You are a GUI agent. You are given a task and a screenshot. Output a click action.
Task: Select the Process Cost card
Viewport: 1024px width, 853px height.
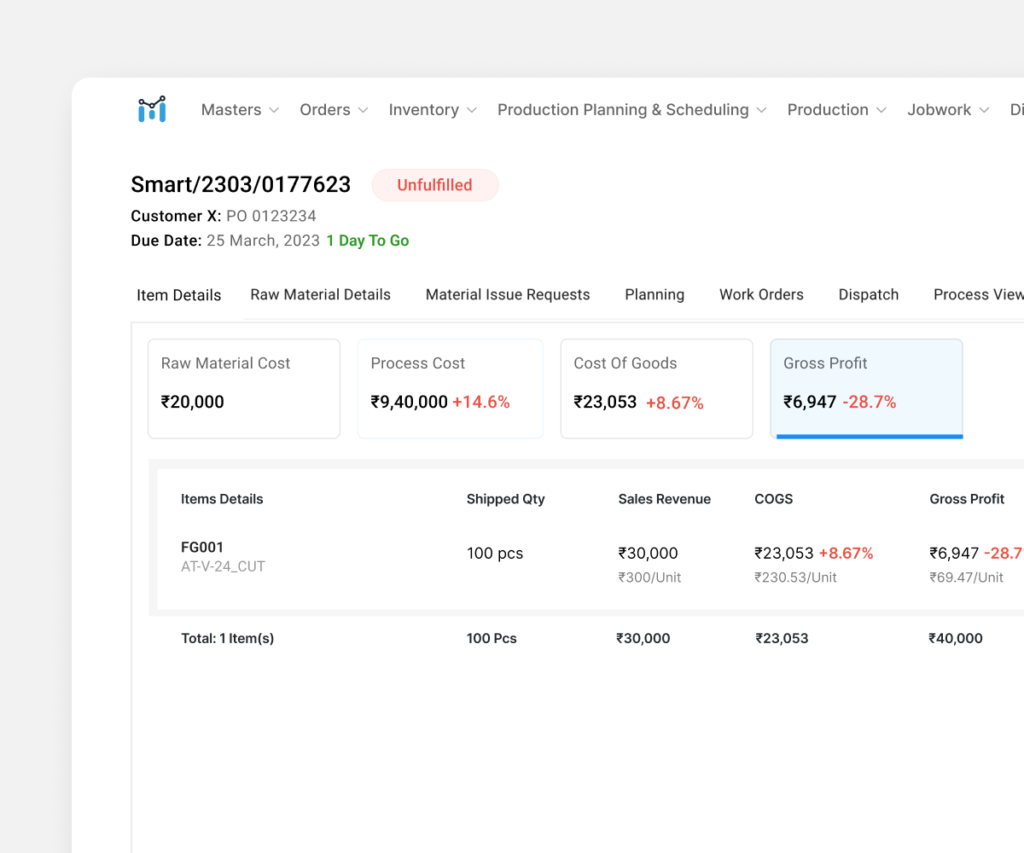(451, 389)
